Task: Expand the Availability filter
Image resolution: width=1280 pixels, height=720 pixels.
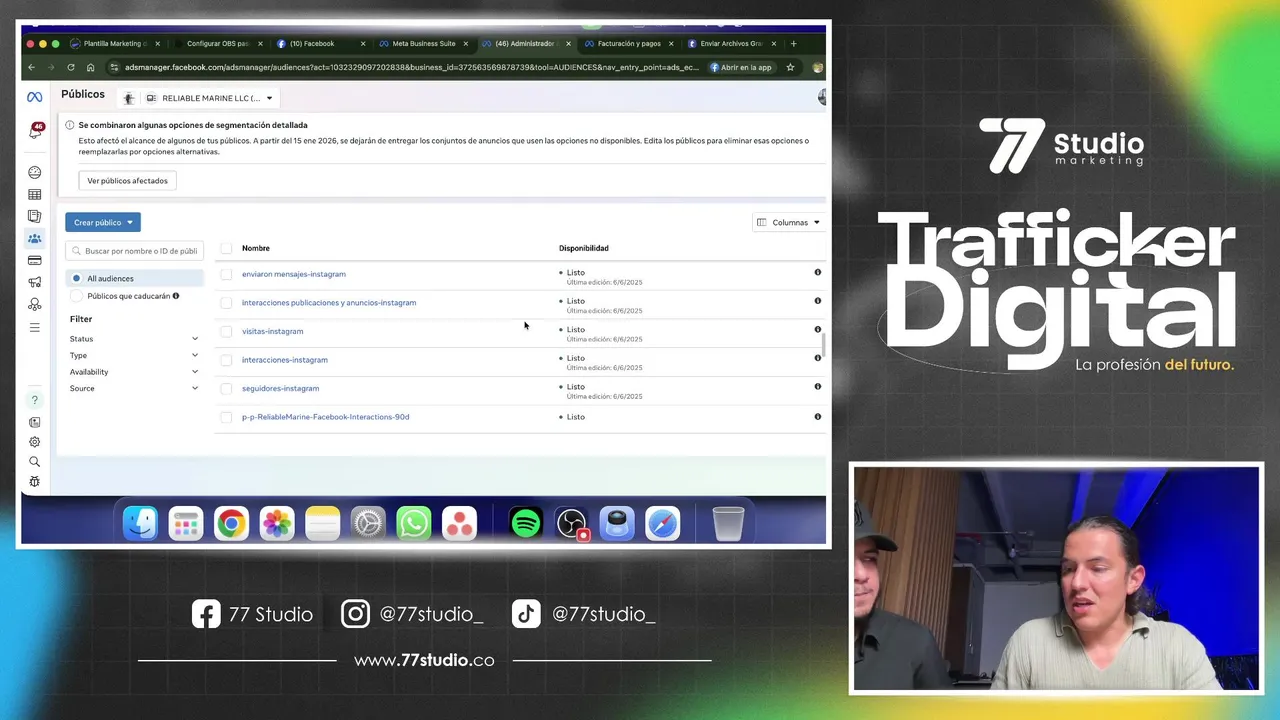Action: point(134,372)
